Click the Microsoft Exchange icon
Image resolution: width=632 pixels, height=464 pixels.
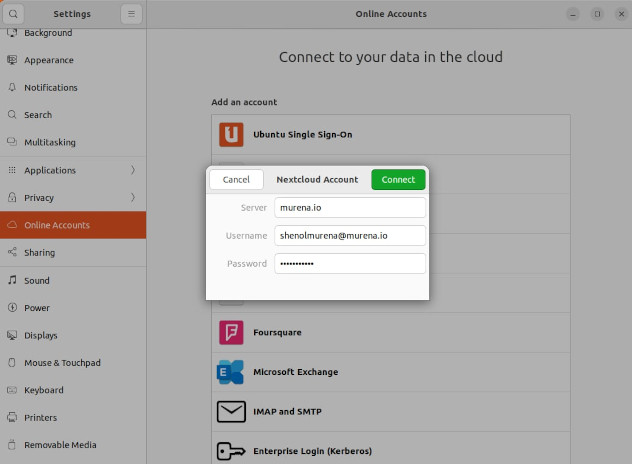pyautogui.click(x=231, y=372)
